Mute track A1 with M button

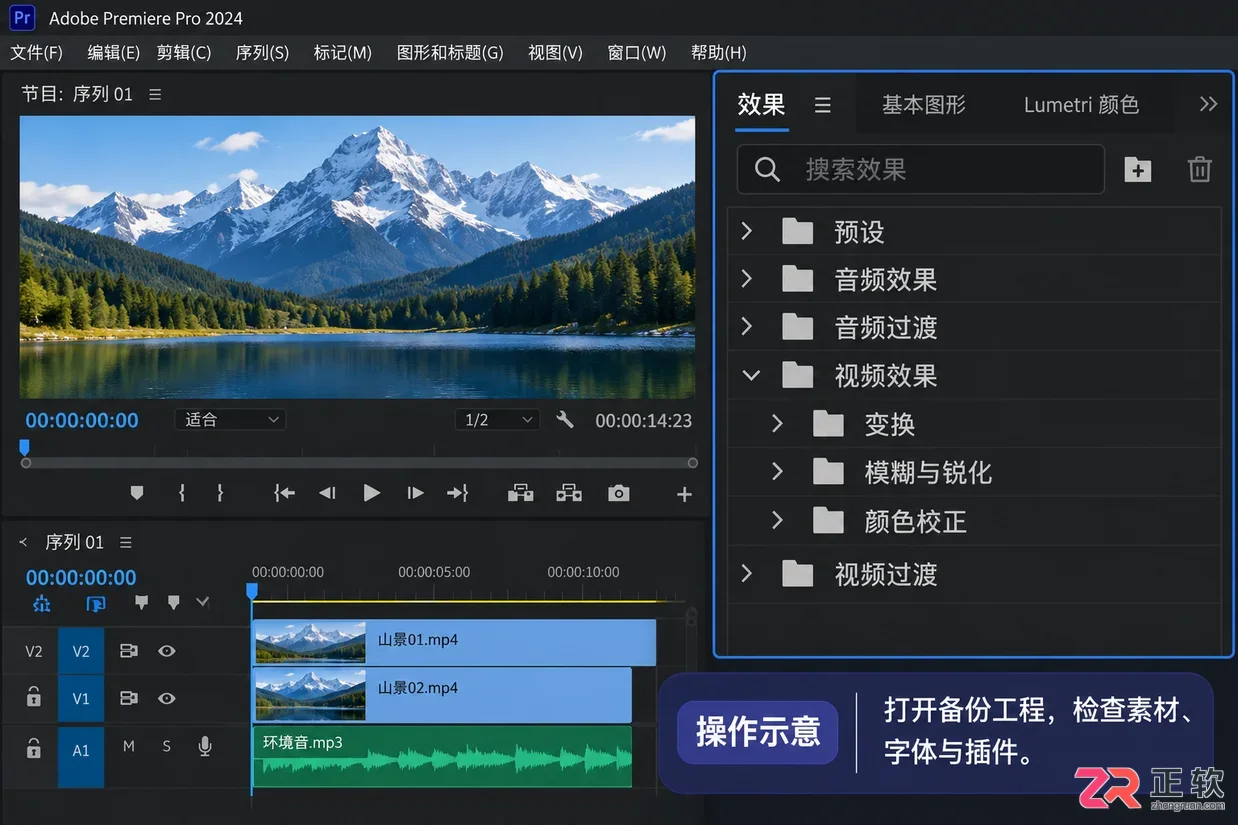[x=129, y=746]
